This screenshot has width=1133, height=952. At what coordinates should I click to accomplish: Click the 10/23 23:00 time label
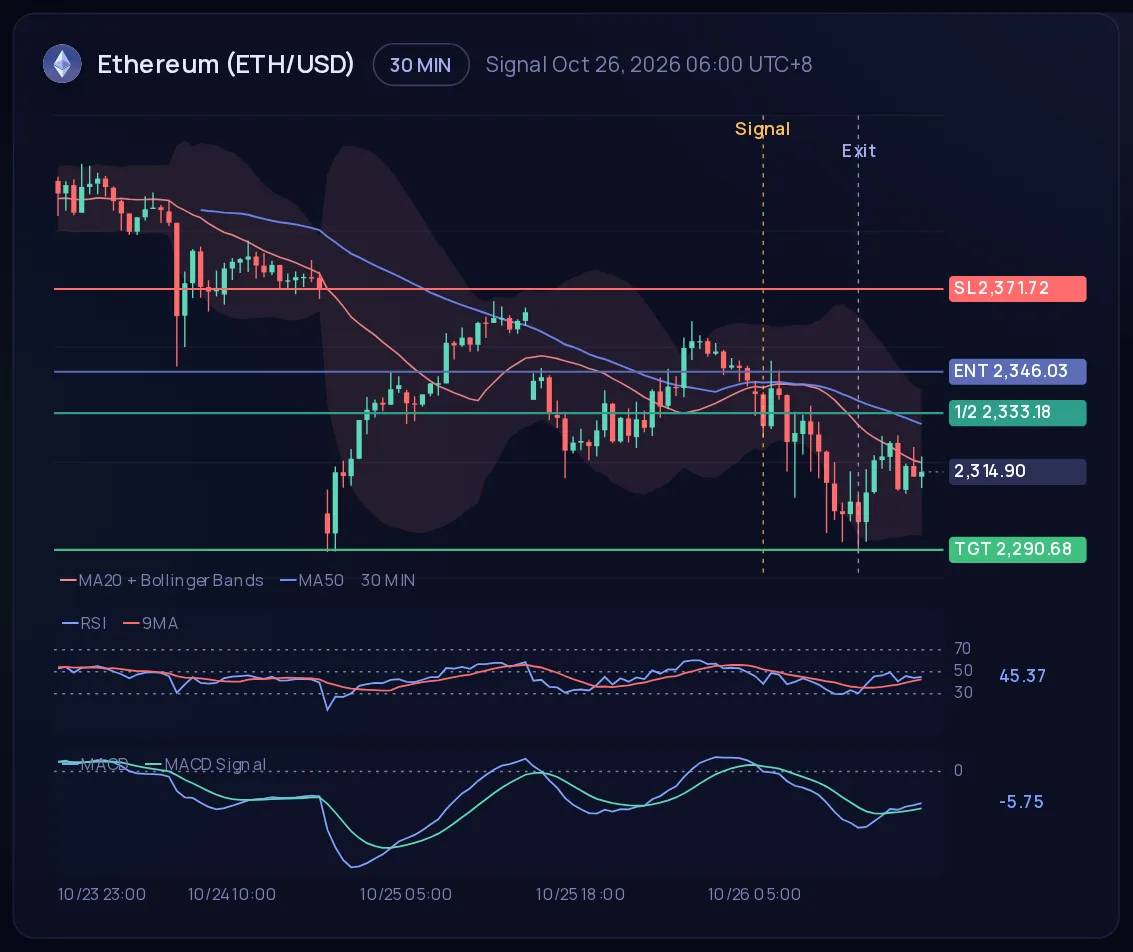click(x=102, y=894)
